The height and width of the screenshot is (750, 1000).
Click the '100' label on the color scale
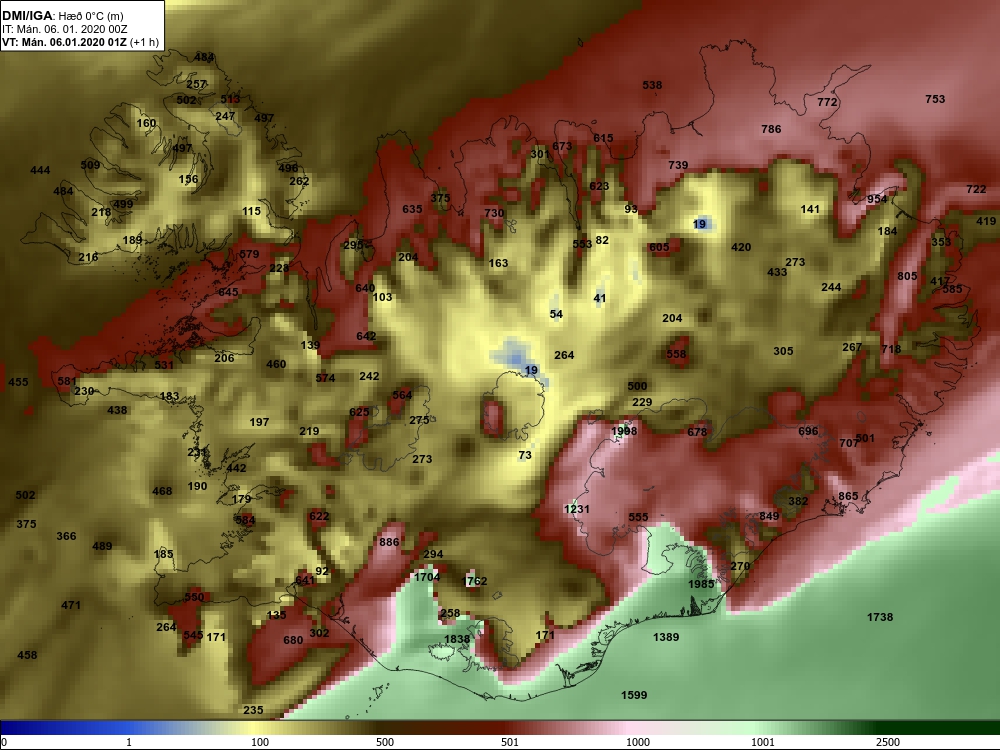[260, 742]
